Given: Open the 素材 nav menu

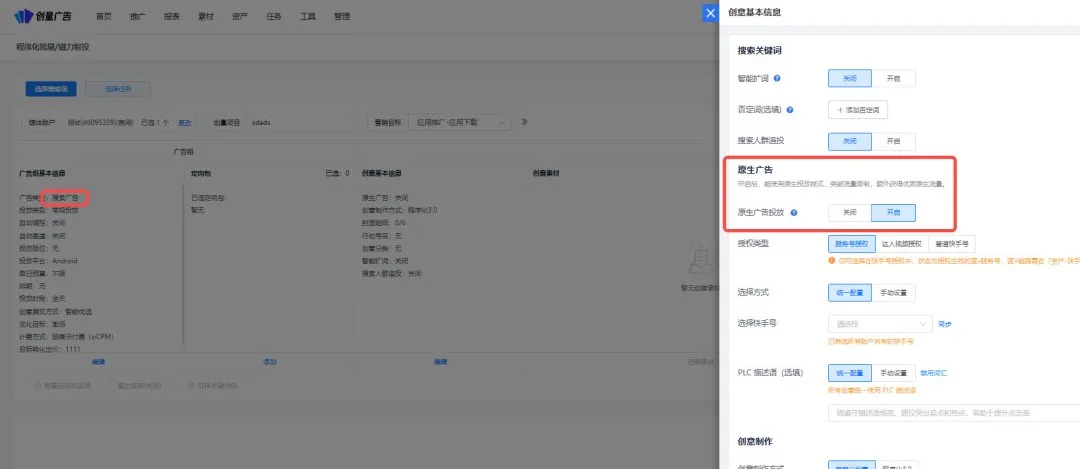Looking at the screenshot, I should 205,17.
